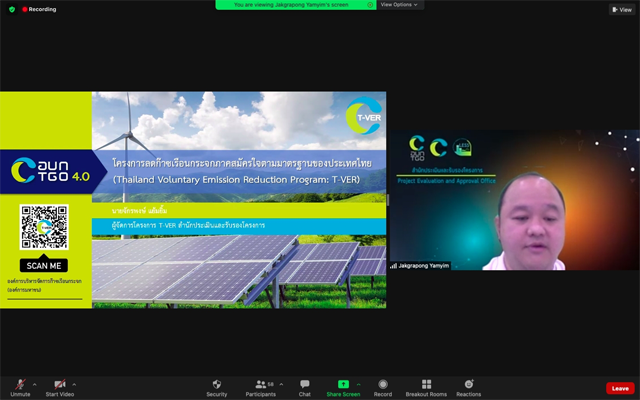
Task: Expand the arrow next to Participants
Action: 281,384
